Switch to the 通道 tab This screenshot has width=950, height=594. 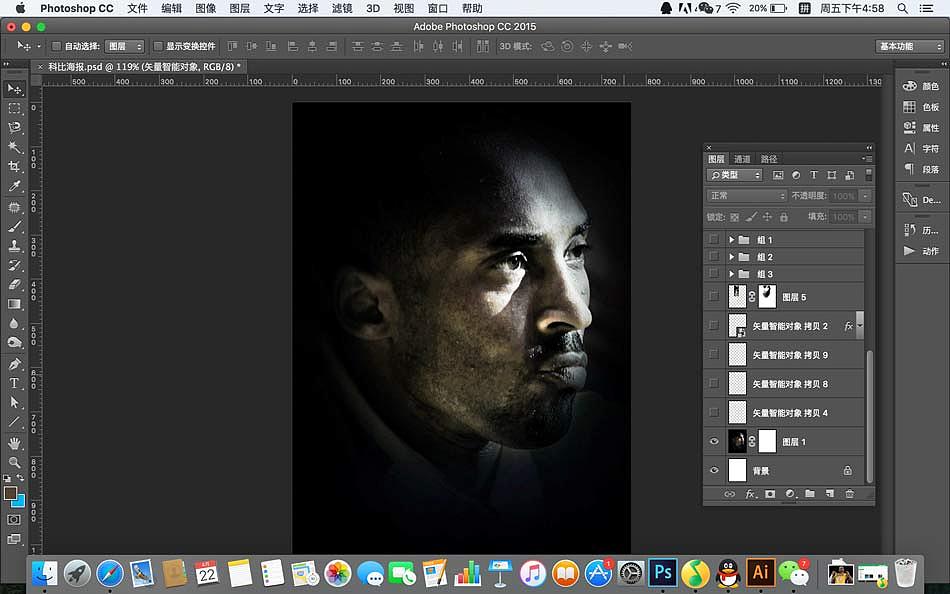pyautogui.click(x=742, y=159)
